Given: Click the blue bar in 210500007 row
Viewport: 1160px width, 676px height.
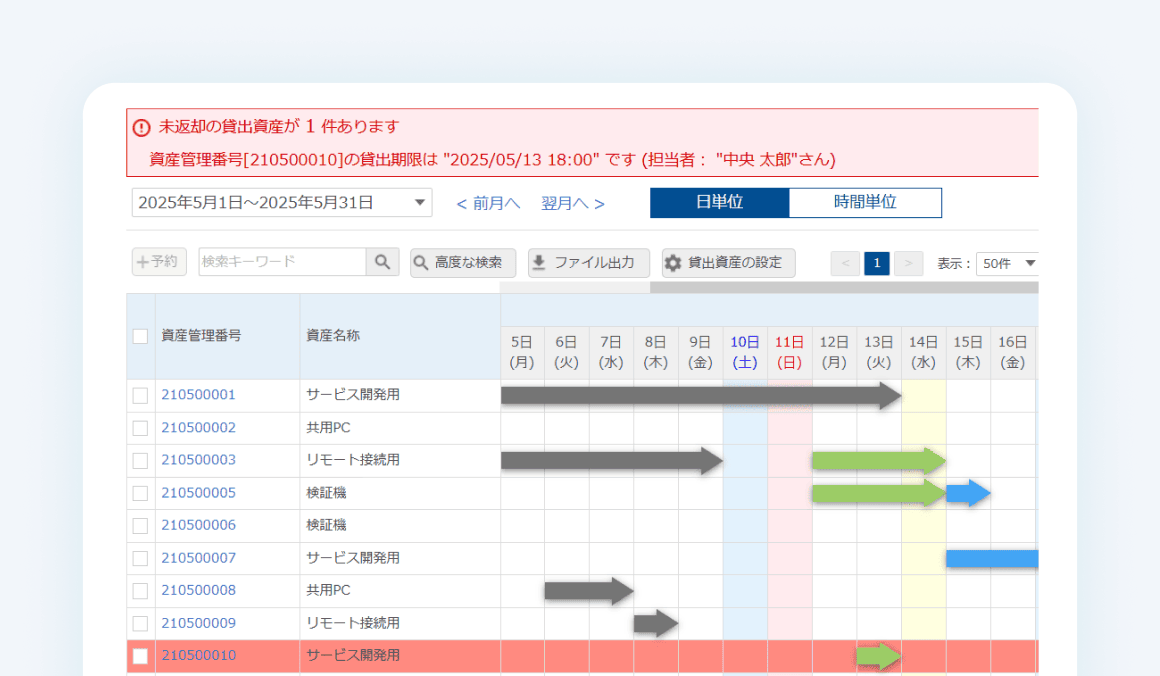Looking at the screenshot, I should tap(992, 558).
